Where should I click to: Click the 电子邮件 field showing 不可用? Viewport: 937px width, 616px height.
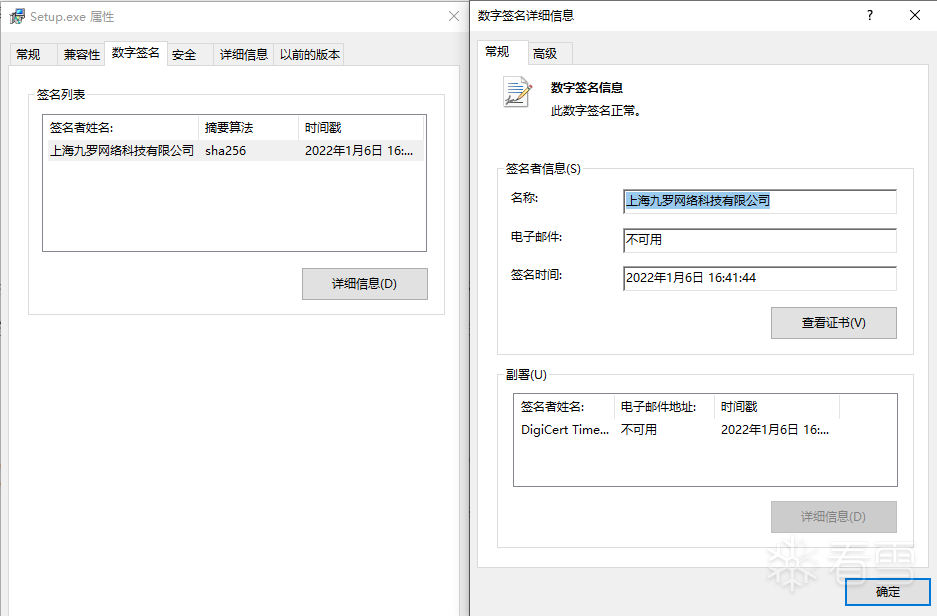point(760,240)
